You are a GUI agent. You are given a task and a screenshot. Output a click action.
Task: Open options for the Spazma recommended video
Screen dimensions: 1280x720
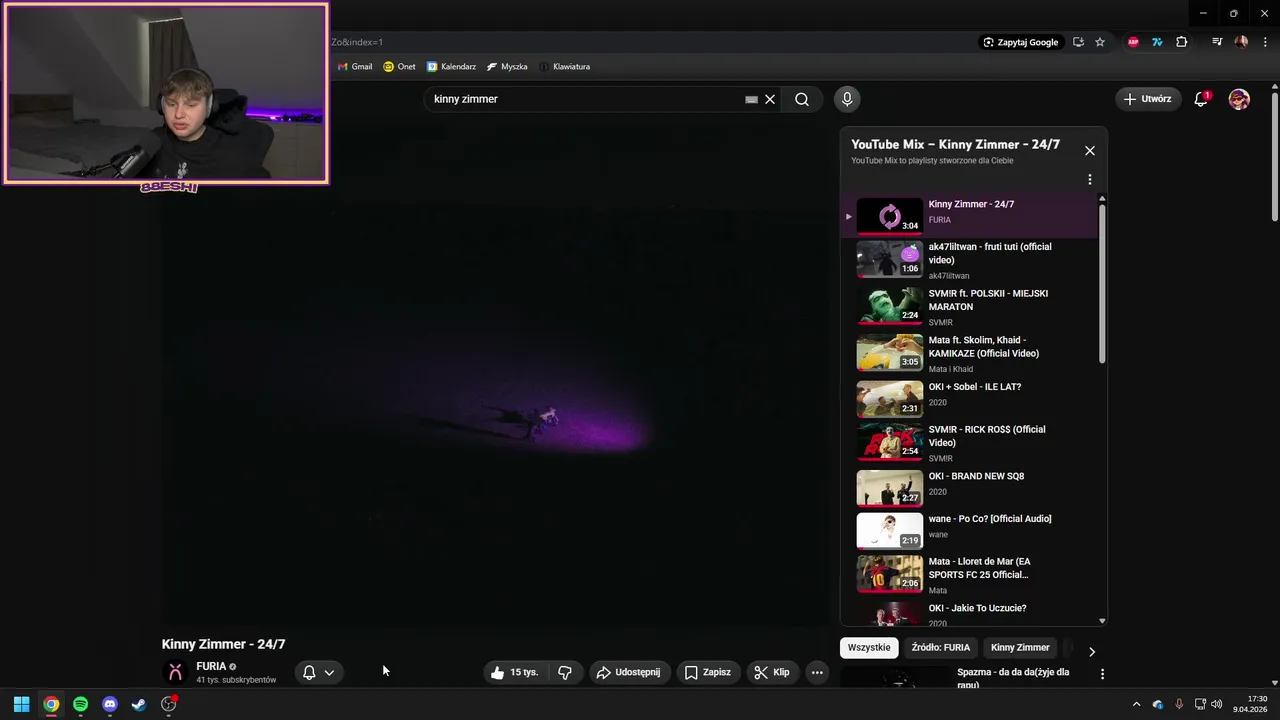1103,675
